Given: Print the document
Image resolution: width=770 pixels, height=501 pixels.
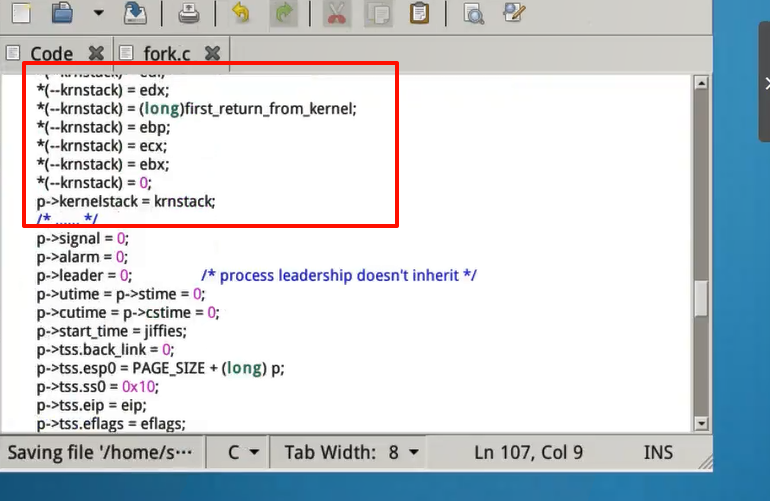Looking at the screenshot, I should coord(188,13).
